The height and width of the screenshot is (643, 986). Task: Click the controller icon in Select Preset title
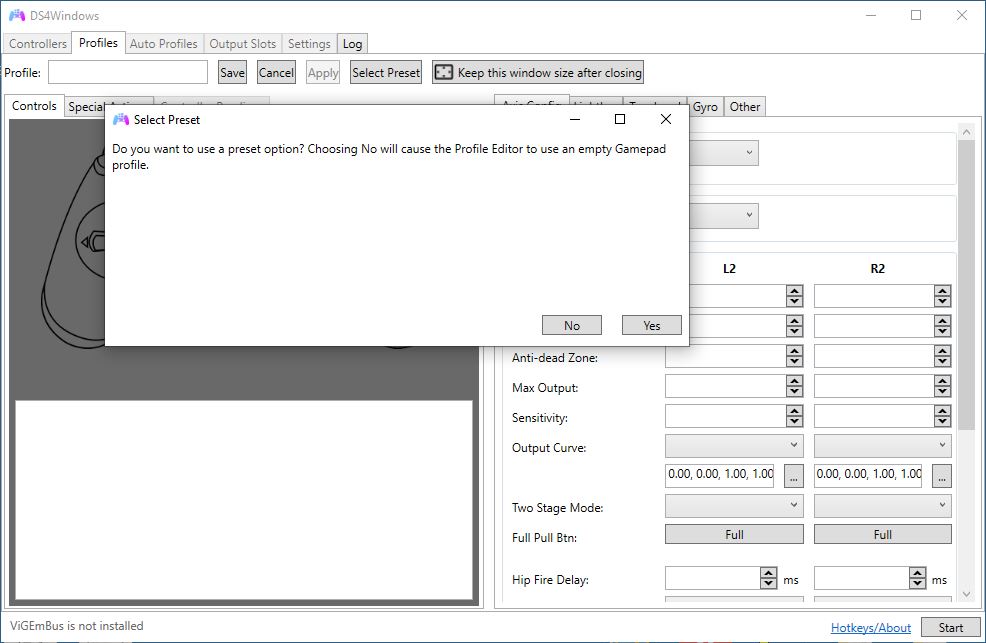121,119
